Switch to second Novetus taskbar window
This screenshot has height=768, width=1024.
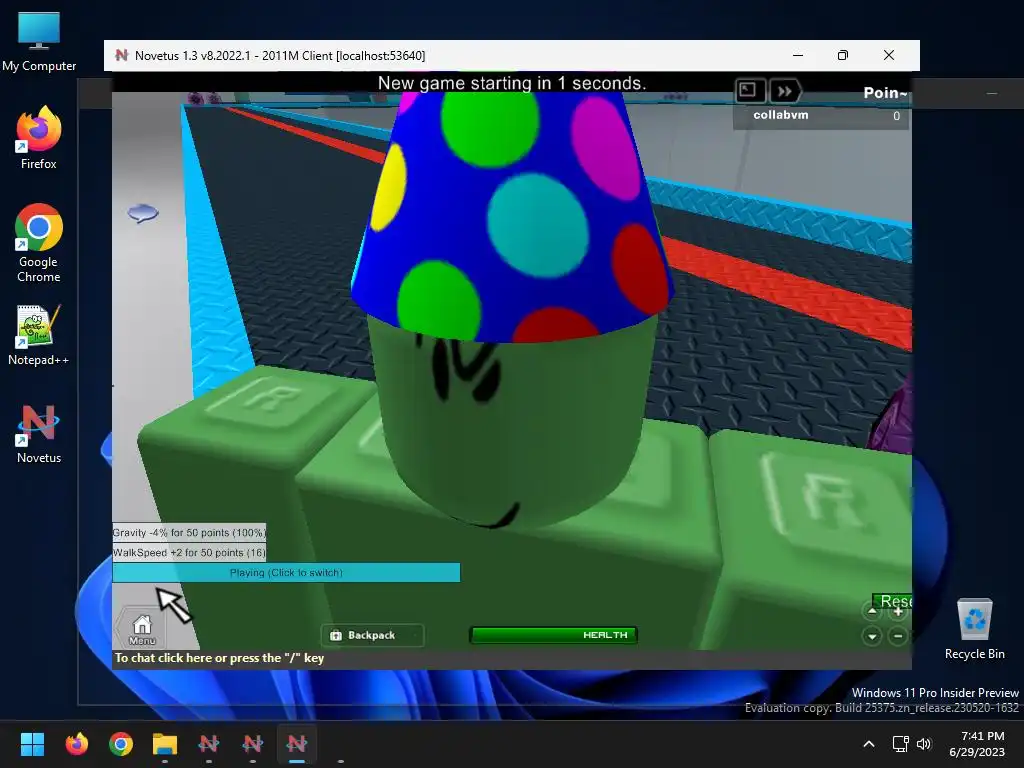[x=253, y=744]
